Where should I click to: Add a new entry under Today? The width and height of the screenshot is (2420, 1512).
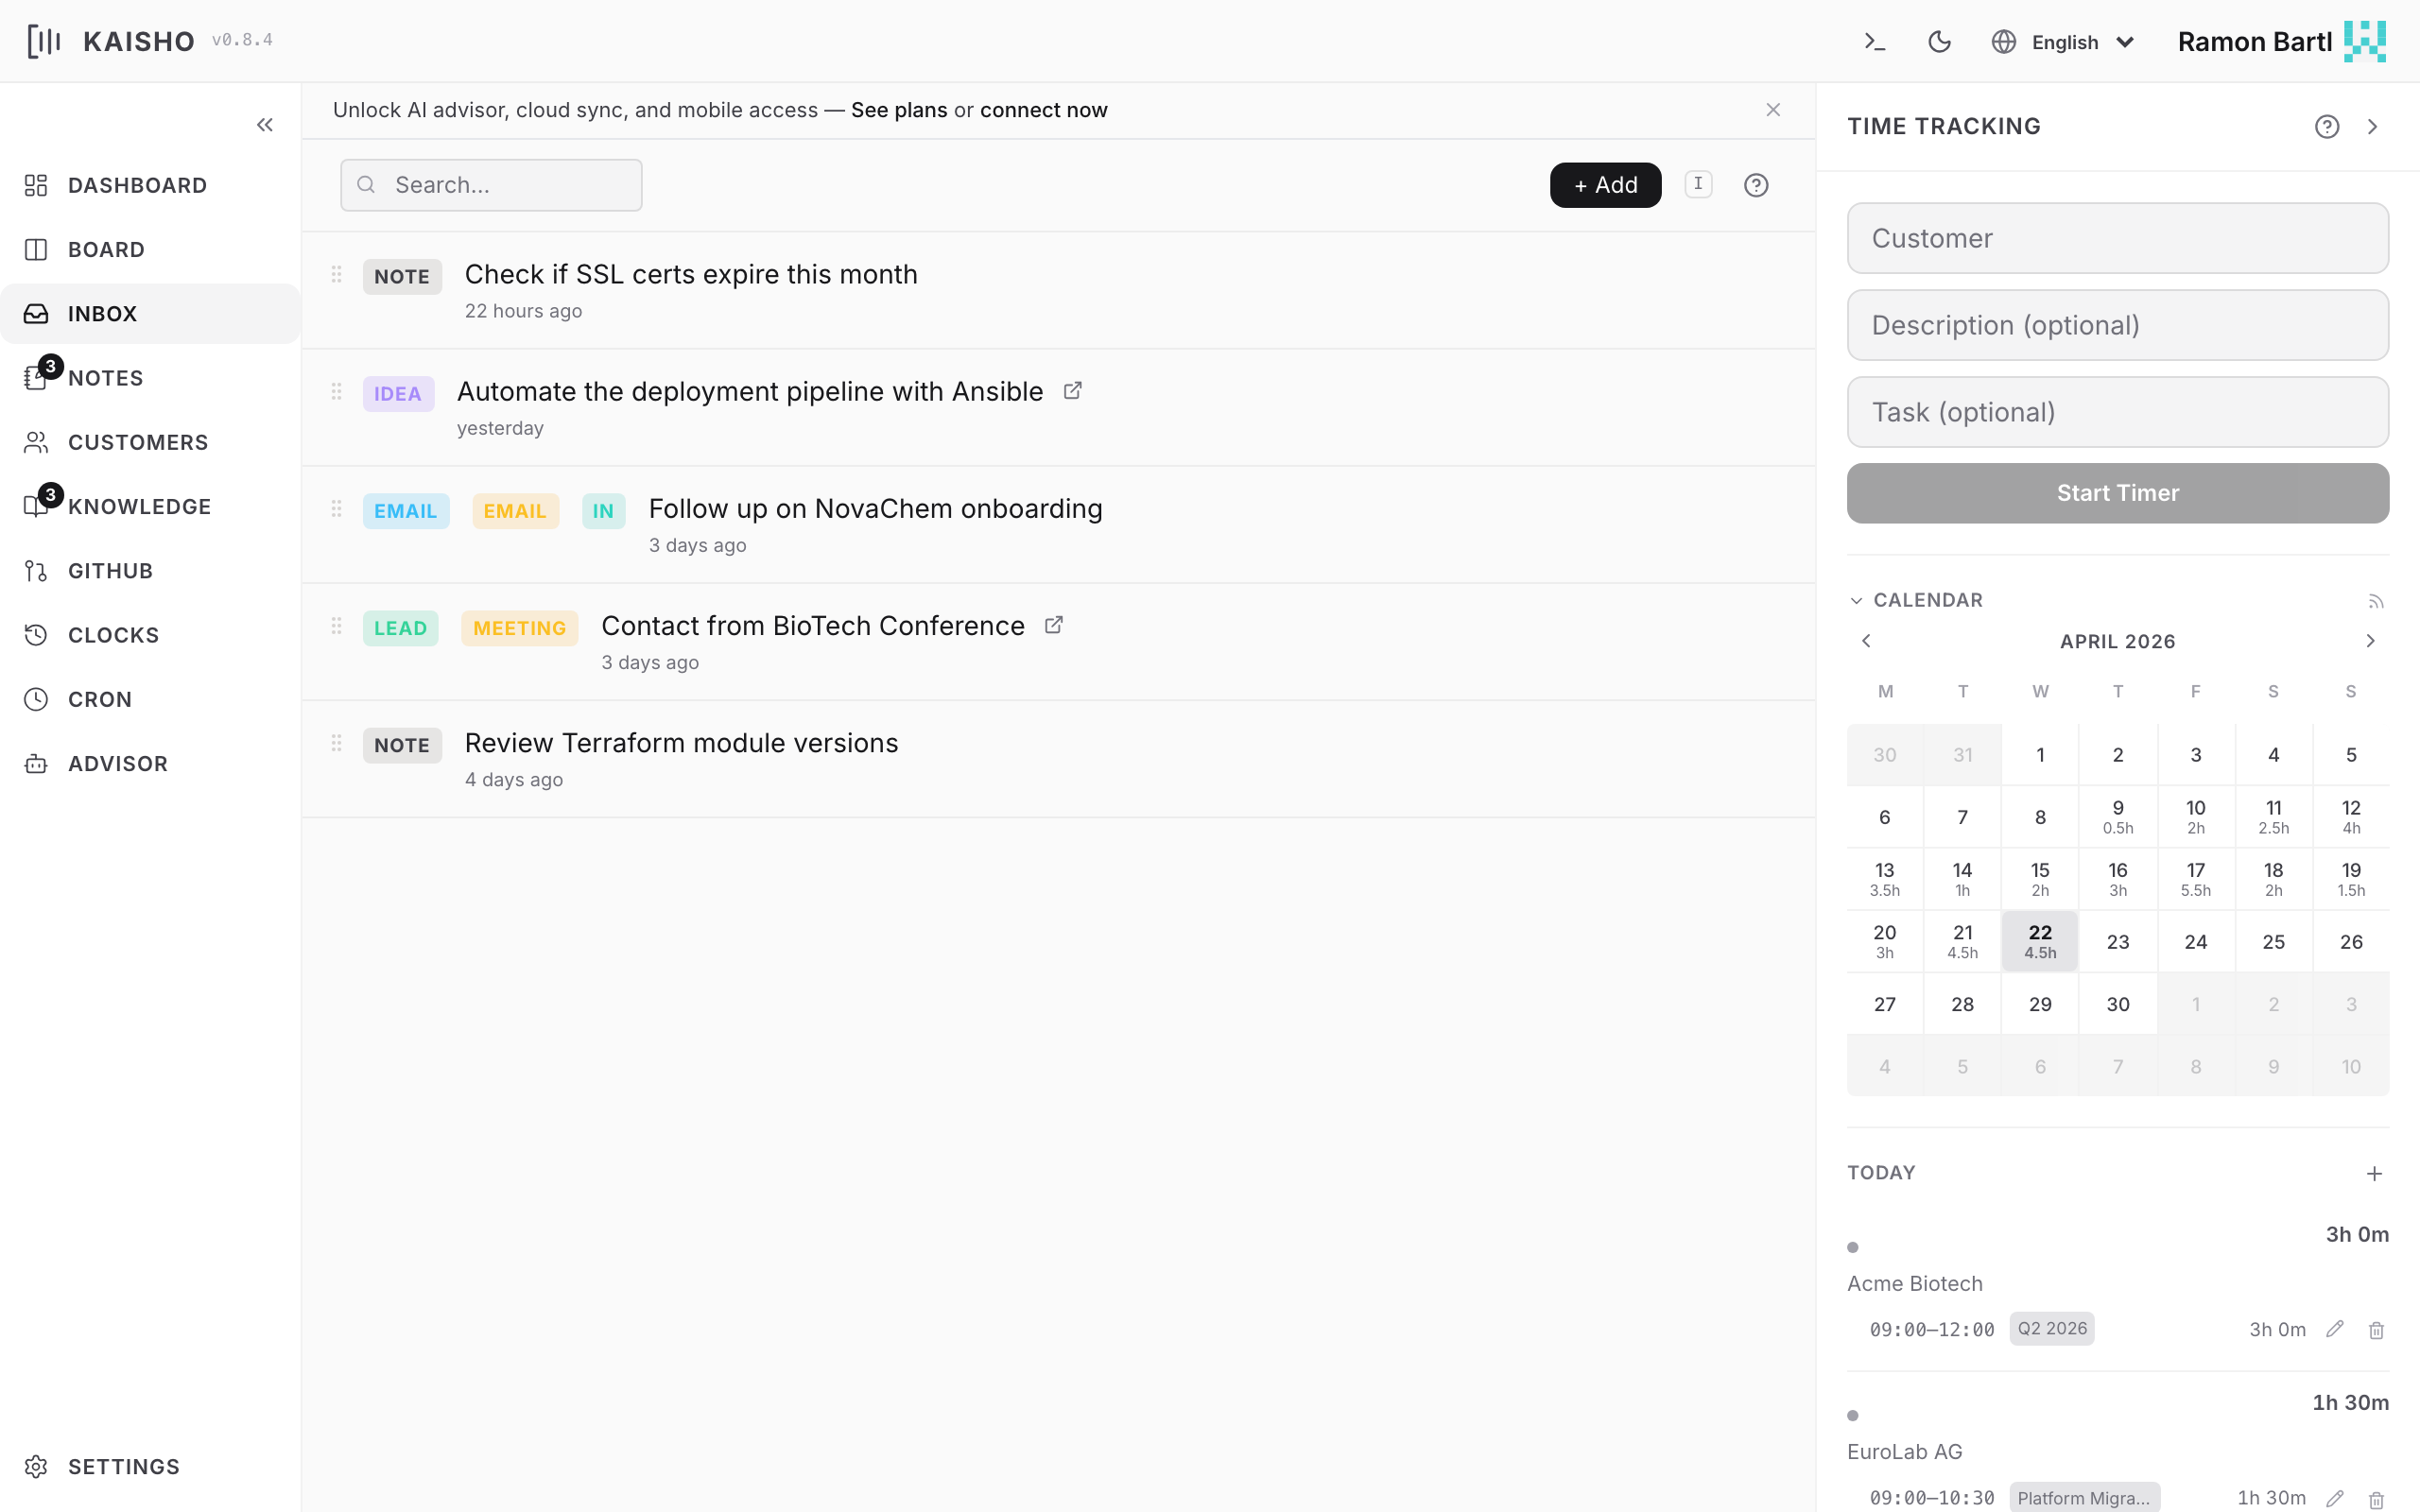tap(2374, 1173)
